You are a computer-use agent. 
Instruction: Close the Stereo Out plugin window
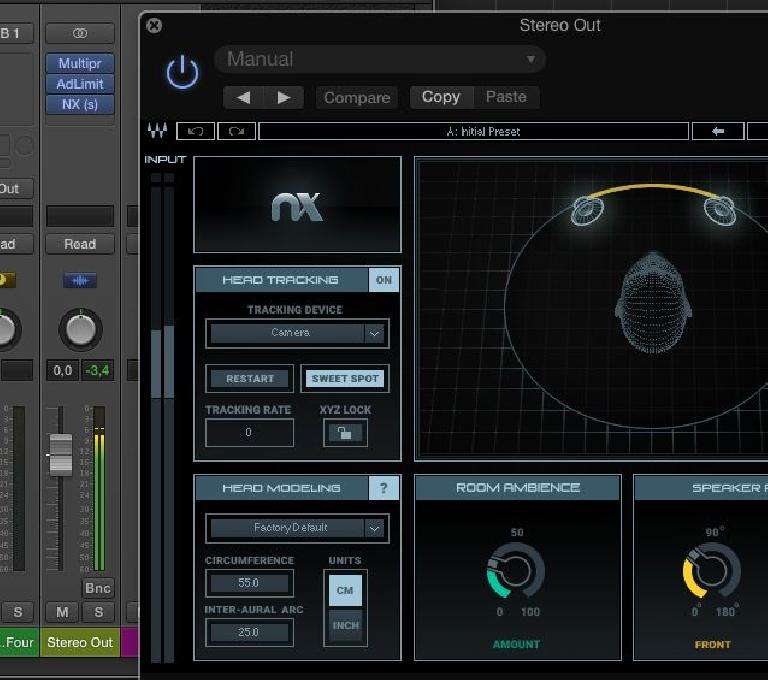pos(154,25)
